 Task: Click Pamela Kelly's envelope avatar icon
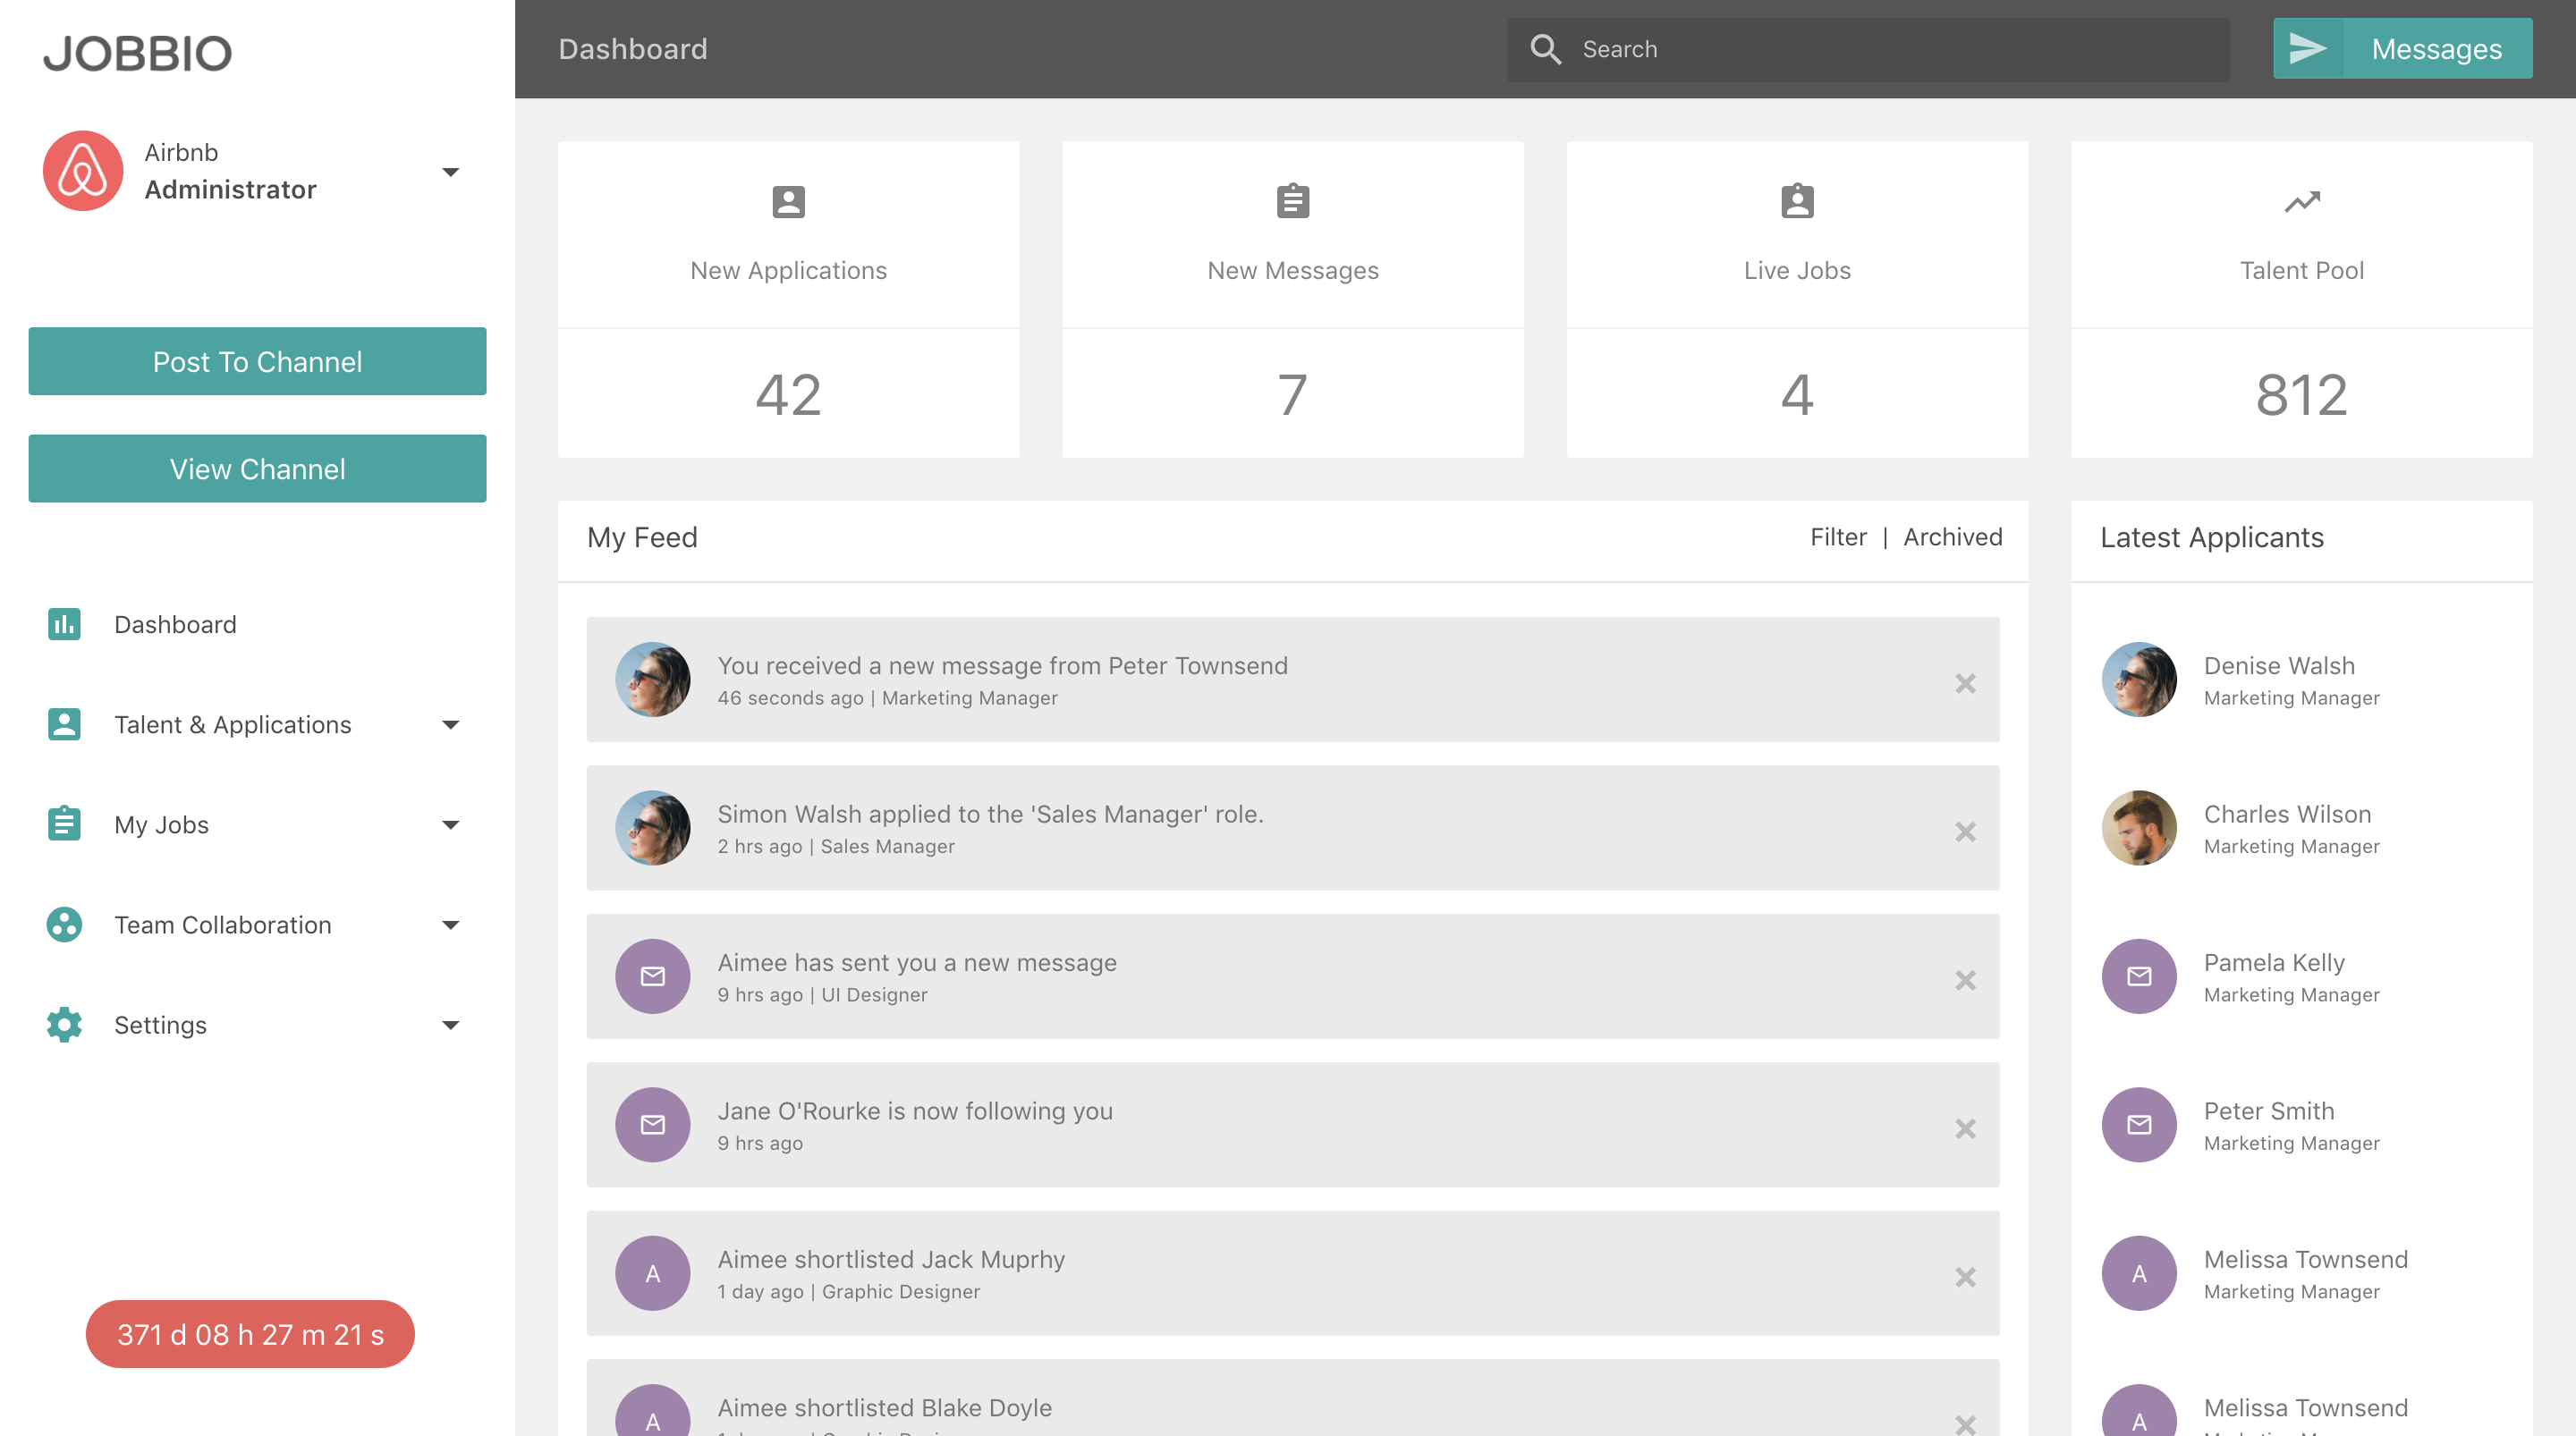coord(2139,976)
